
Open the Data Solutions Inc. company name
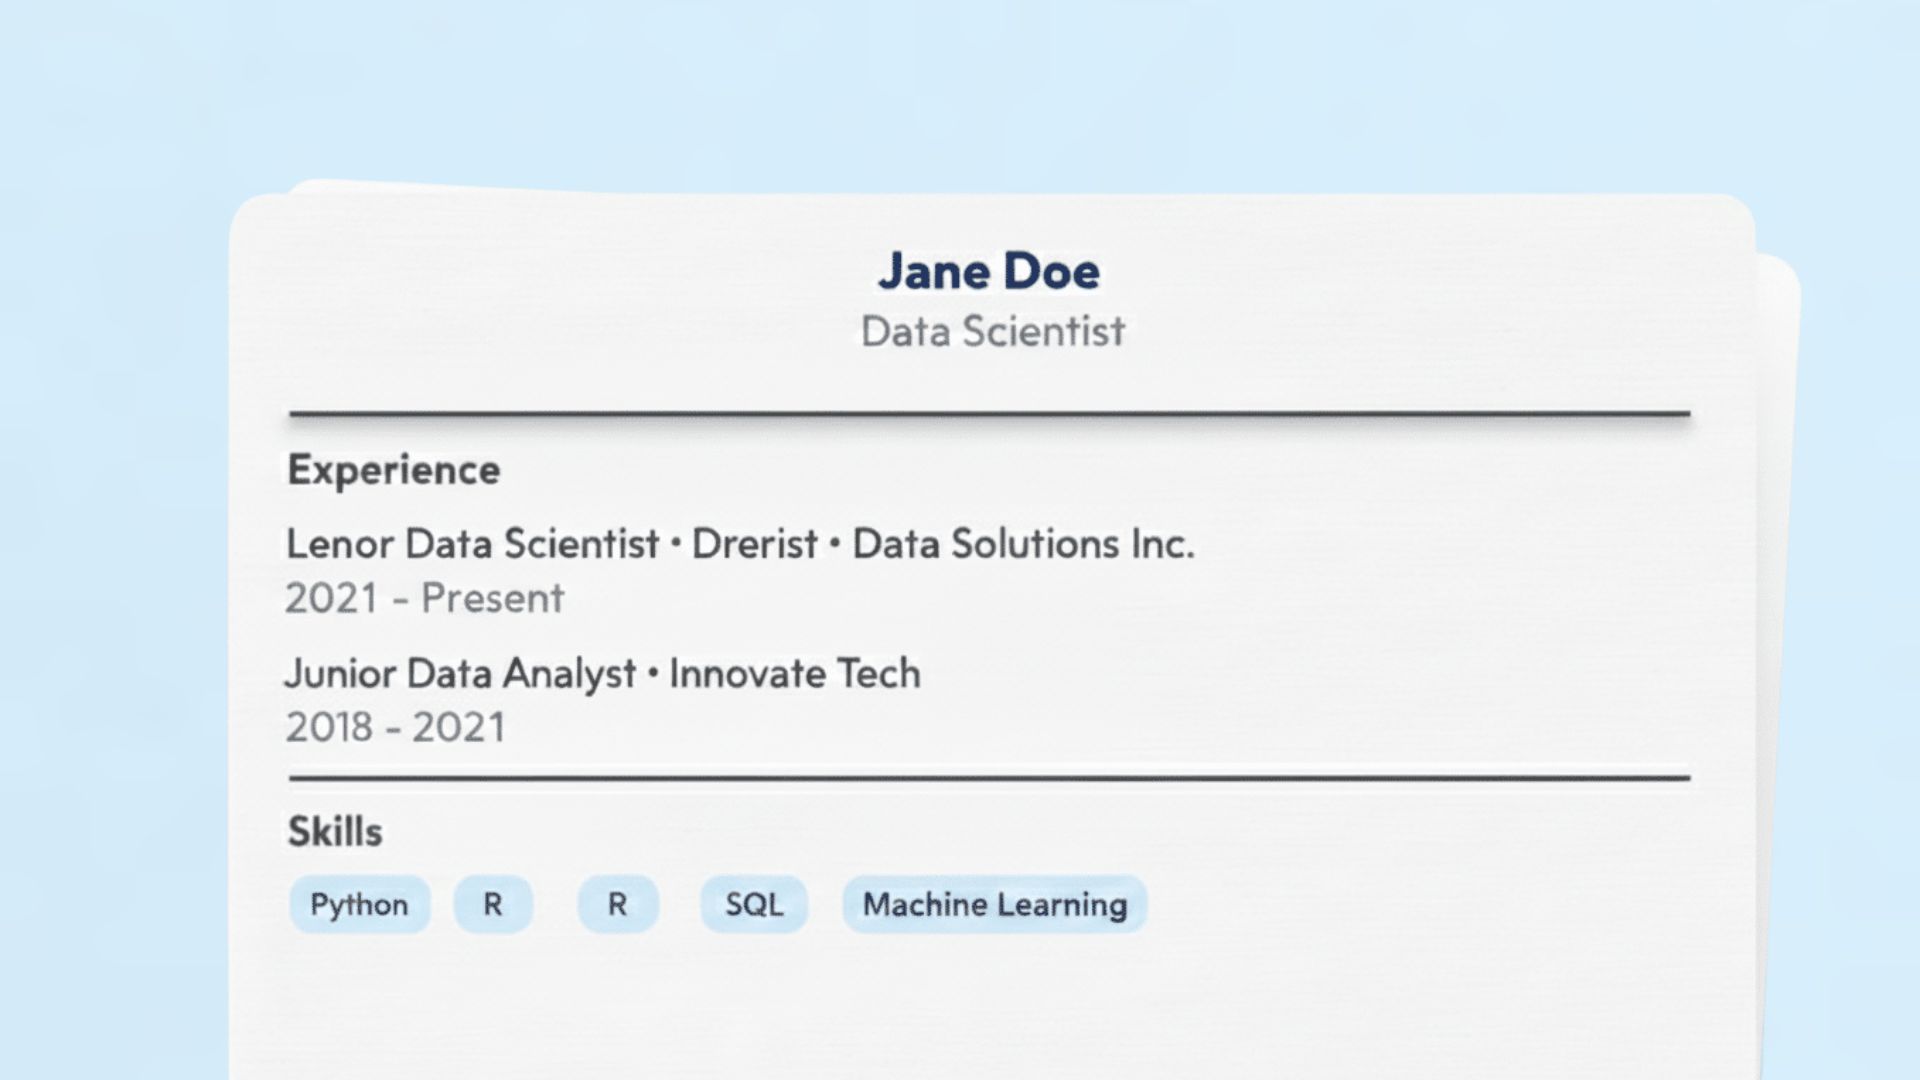(1023, 544)
